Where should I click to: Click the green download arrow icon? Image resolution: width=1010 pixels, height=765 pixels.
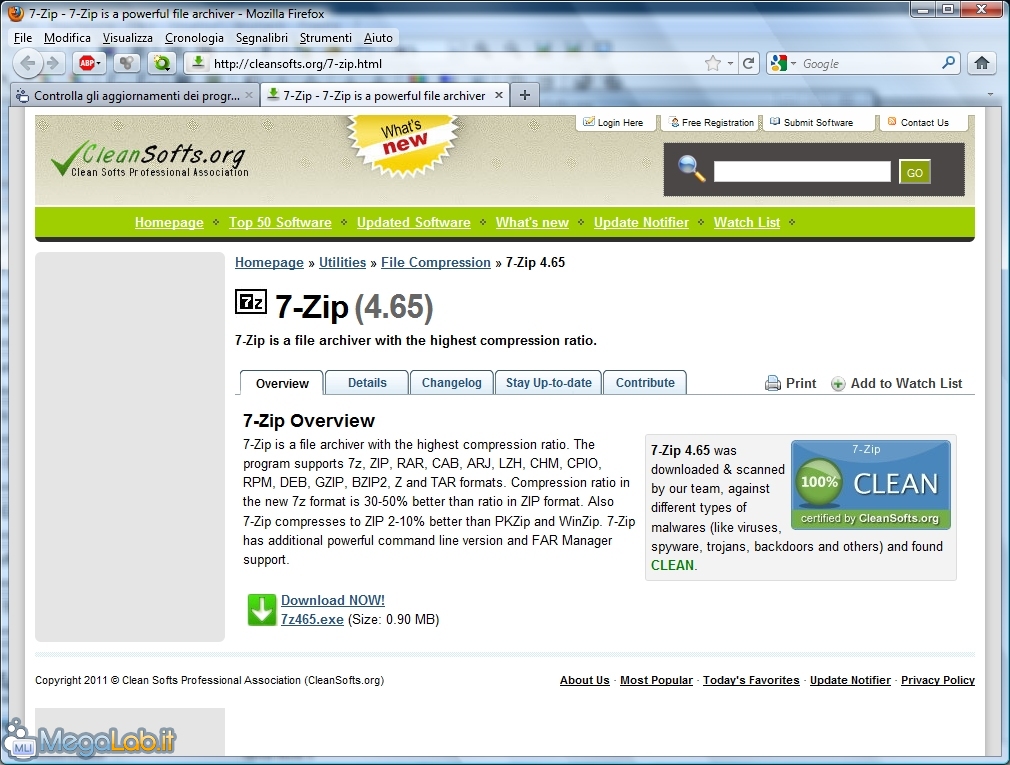[x=262, y=610]
